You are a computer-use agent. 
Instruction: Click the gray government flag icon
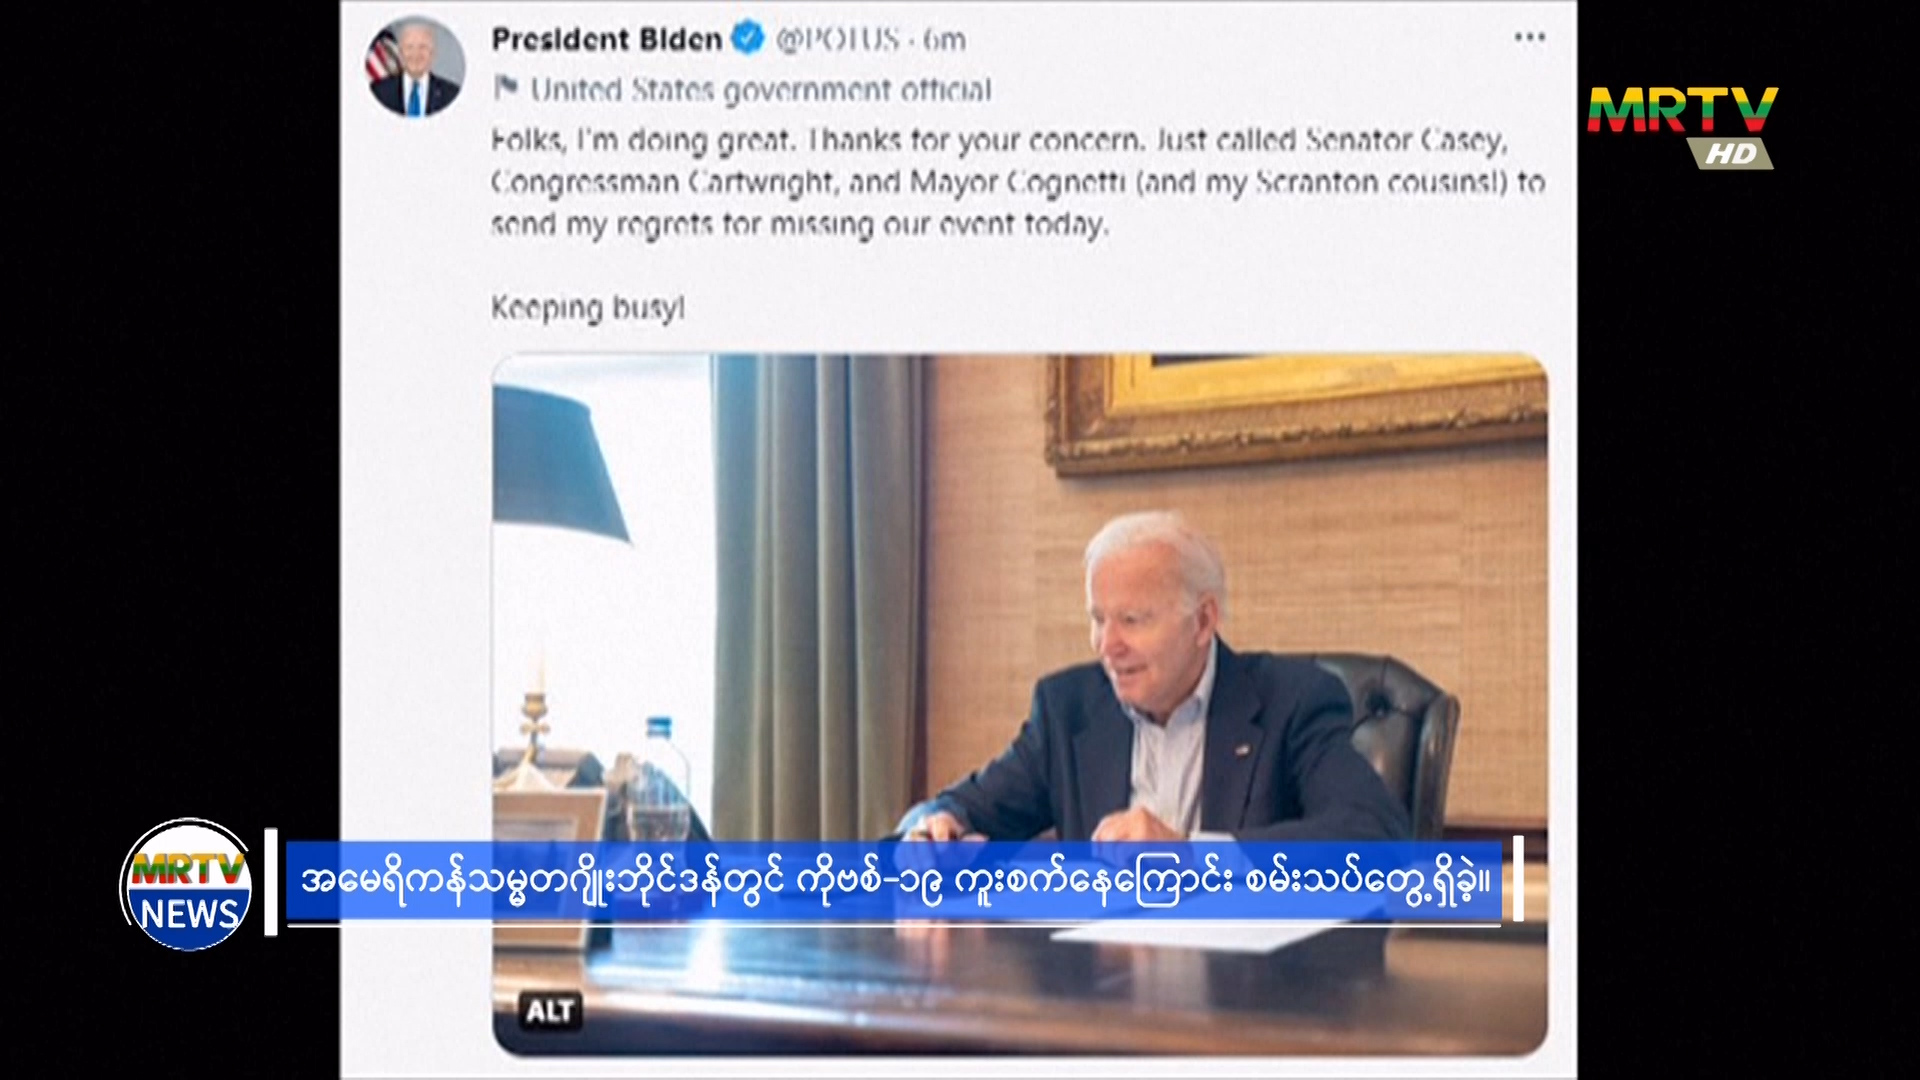(506, 88)
